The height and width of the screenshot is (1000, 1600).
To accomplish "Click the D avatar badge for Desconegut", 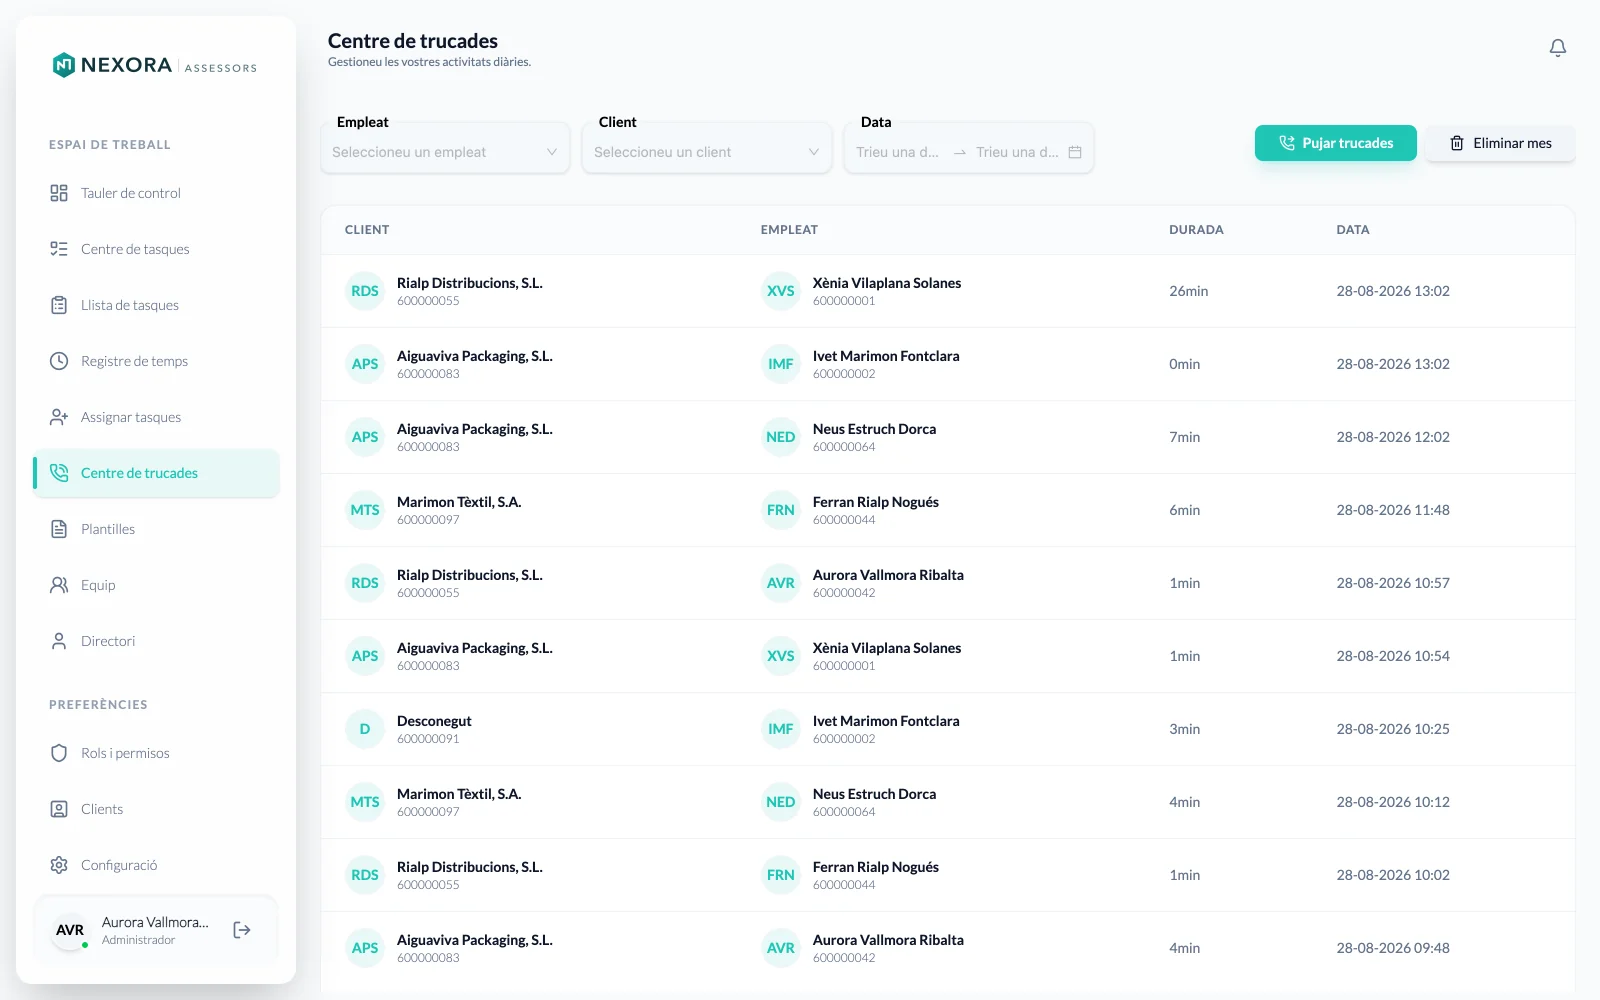I will [365, 729].
